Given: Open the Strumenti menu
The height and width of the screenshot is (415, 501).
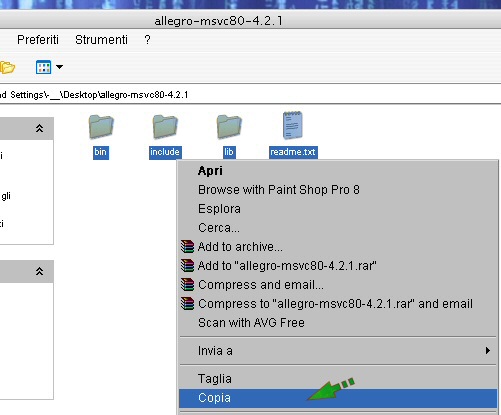Looking at the screenshot, I should 101,40.
